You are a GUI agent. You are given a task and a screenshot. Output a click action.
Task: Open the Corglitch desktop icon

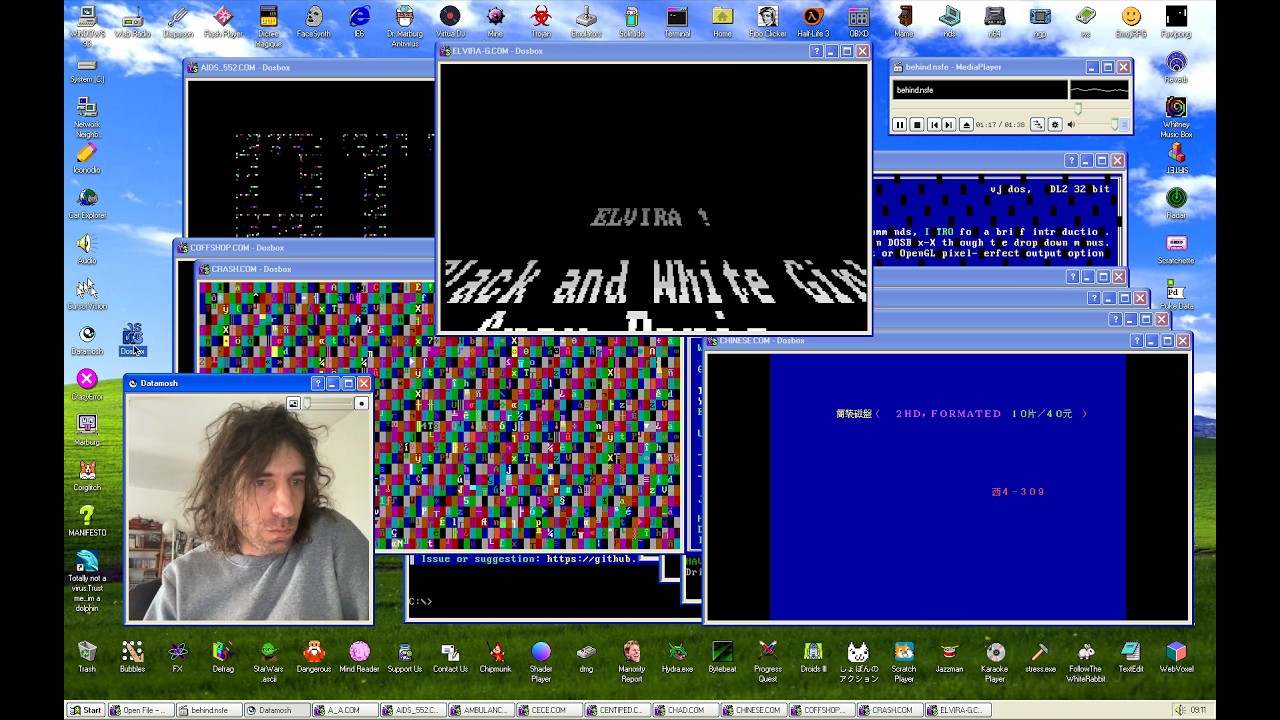(87, 476)
